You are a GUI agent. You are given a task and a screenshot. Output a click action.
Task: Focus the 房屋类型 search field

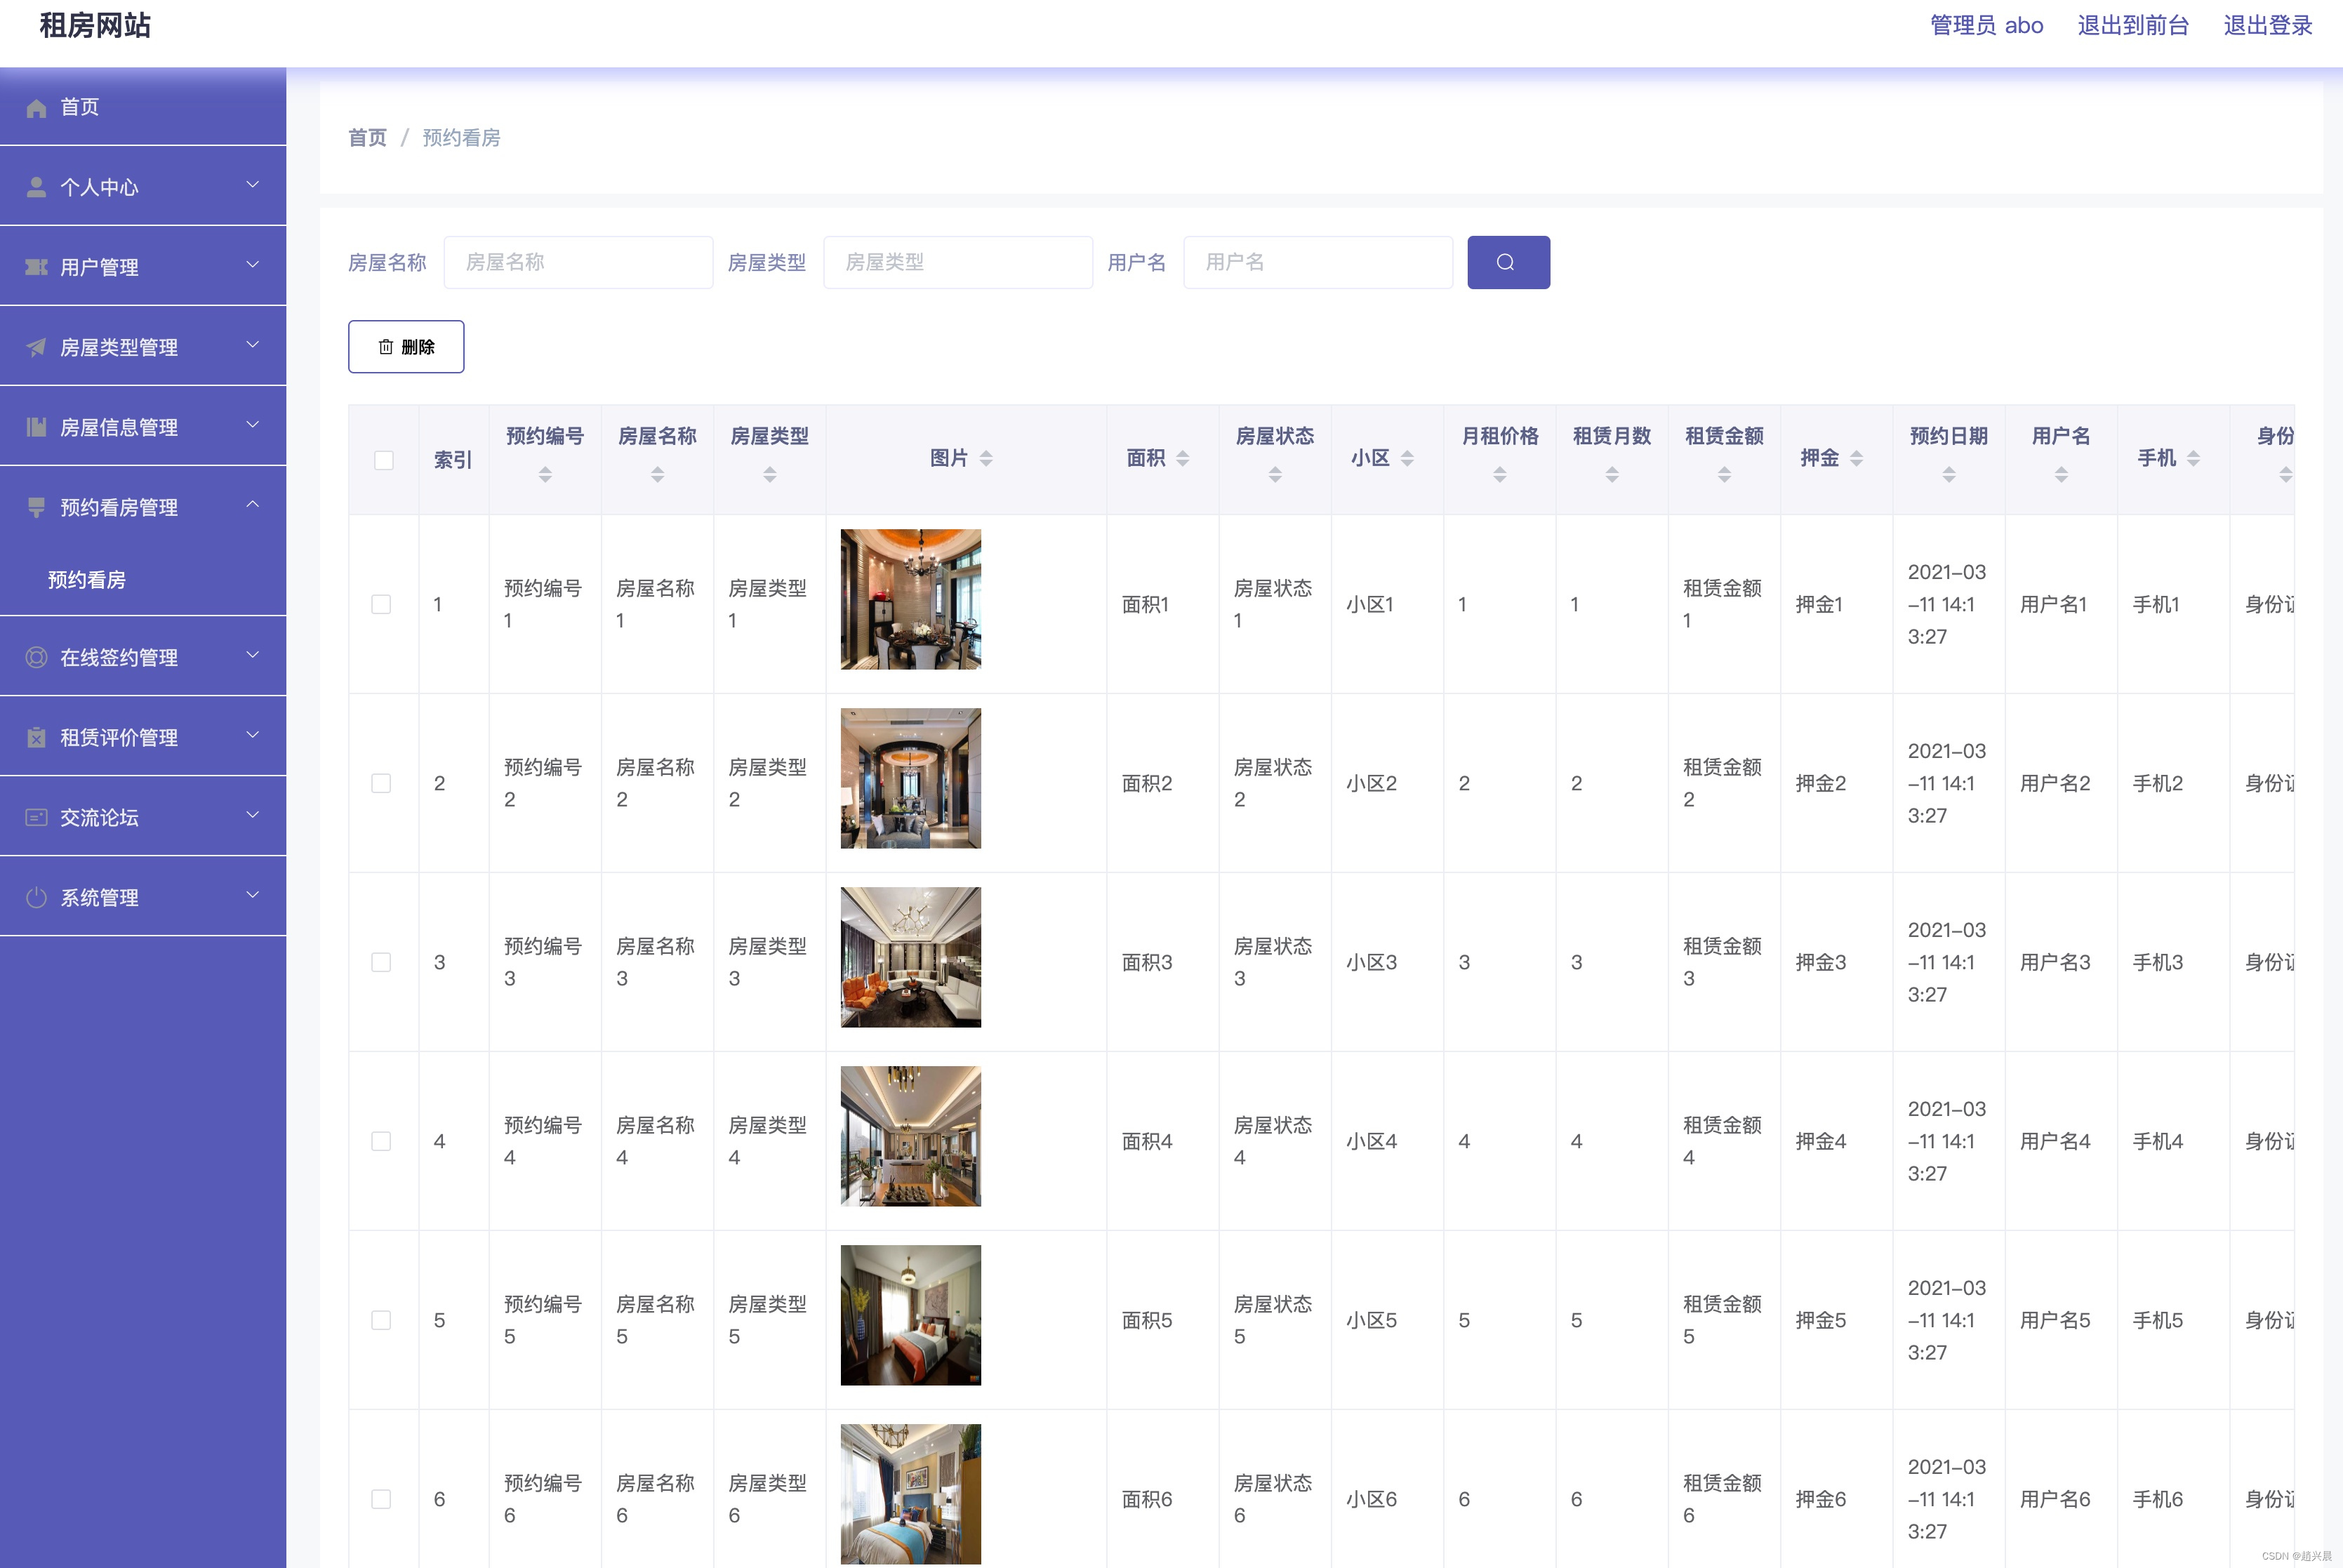pos(958,262)
